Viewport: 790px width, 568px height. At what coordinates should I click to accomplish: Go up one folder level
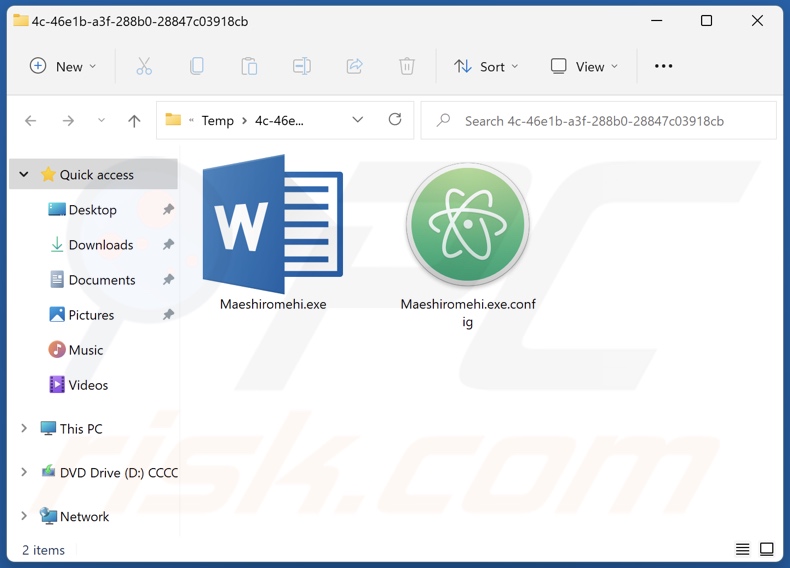[134, 120]
